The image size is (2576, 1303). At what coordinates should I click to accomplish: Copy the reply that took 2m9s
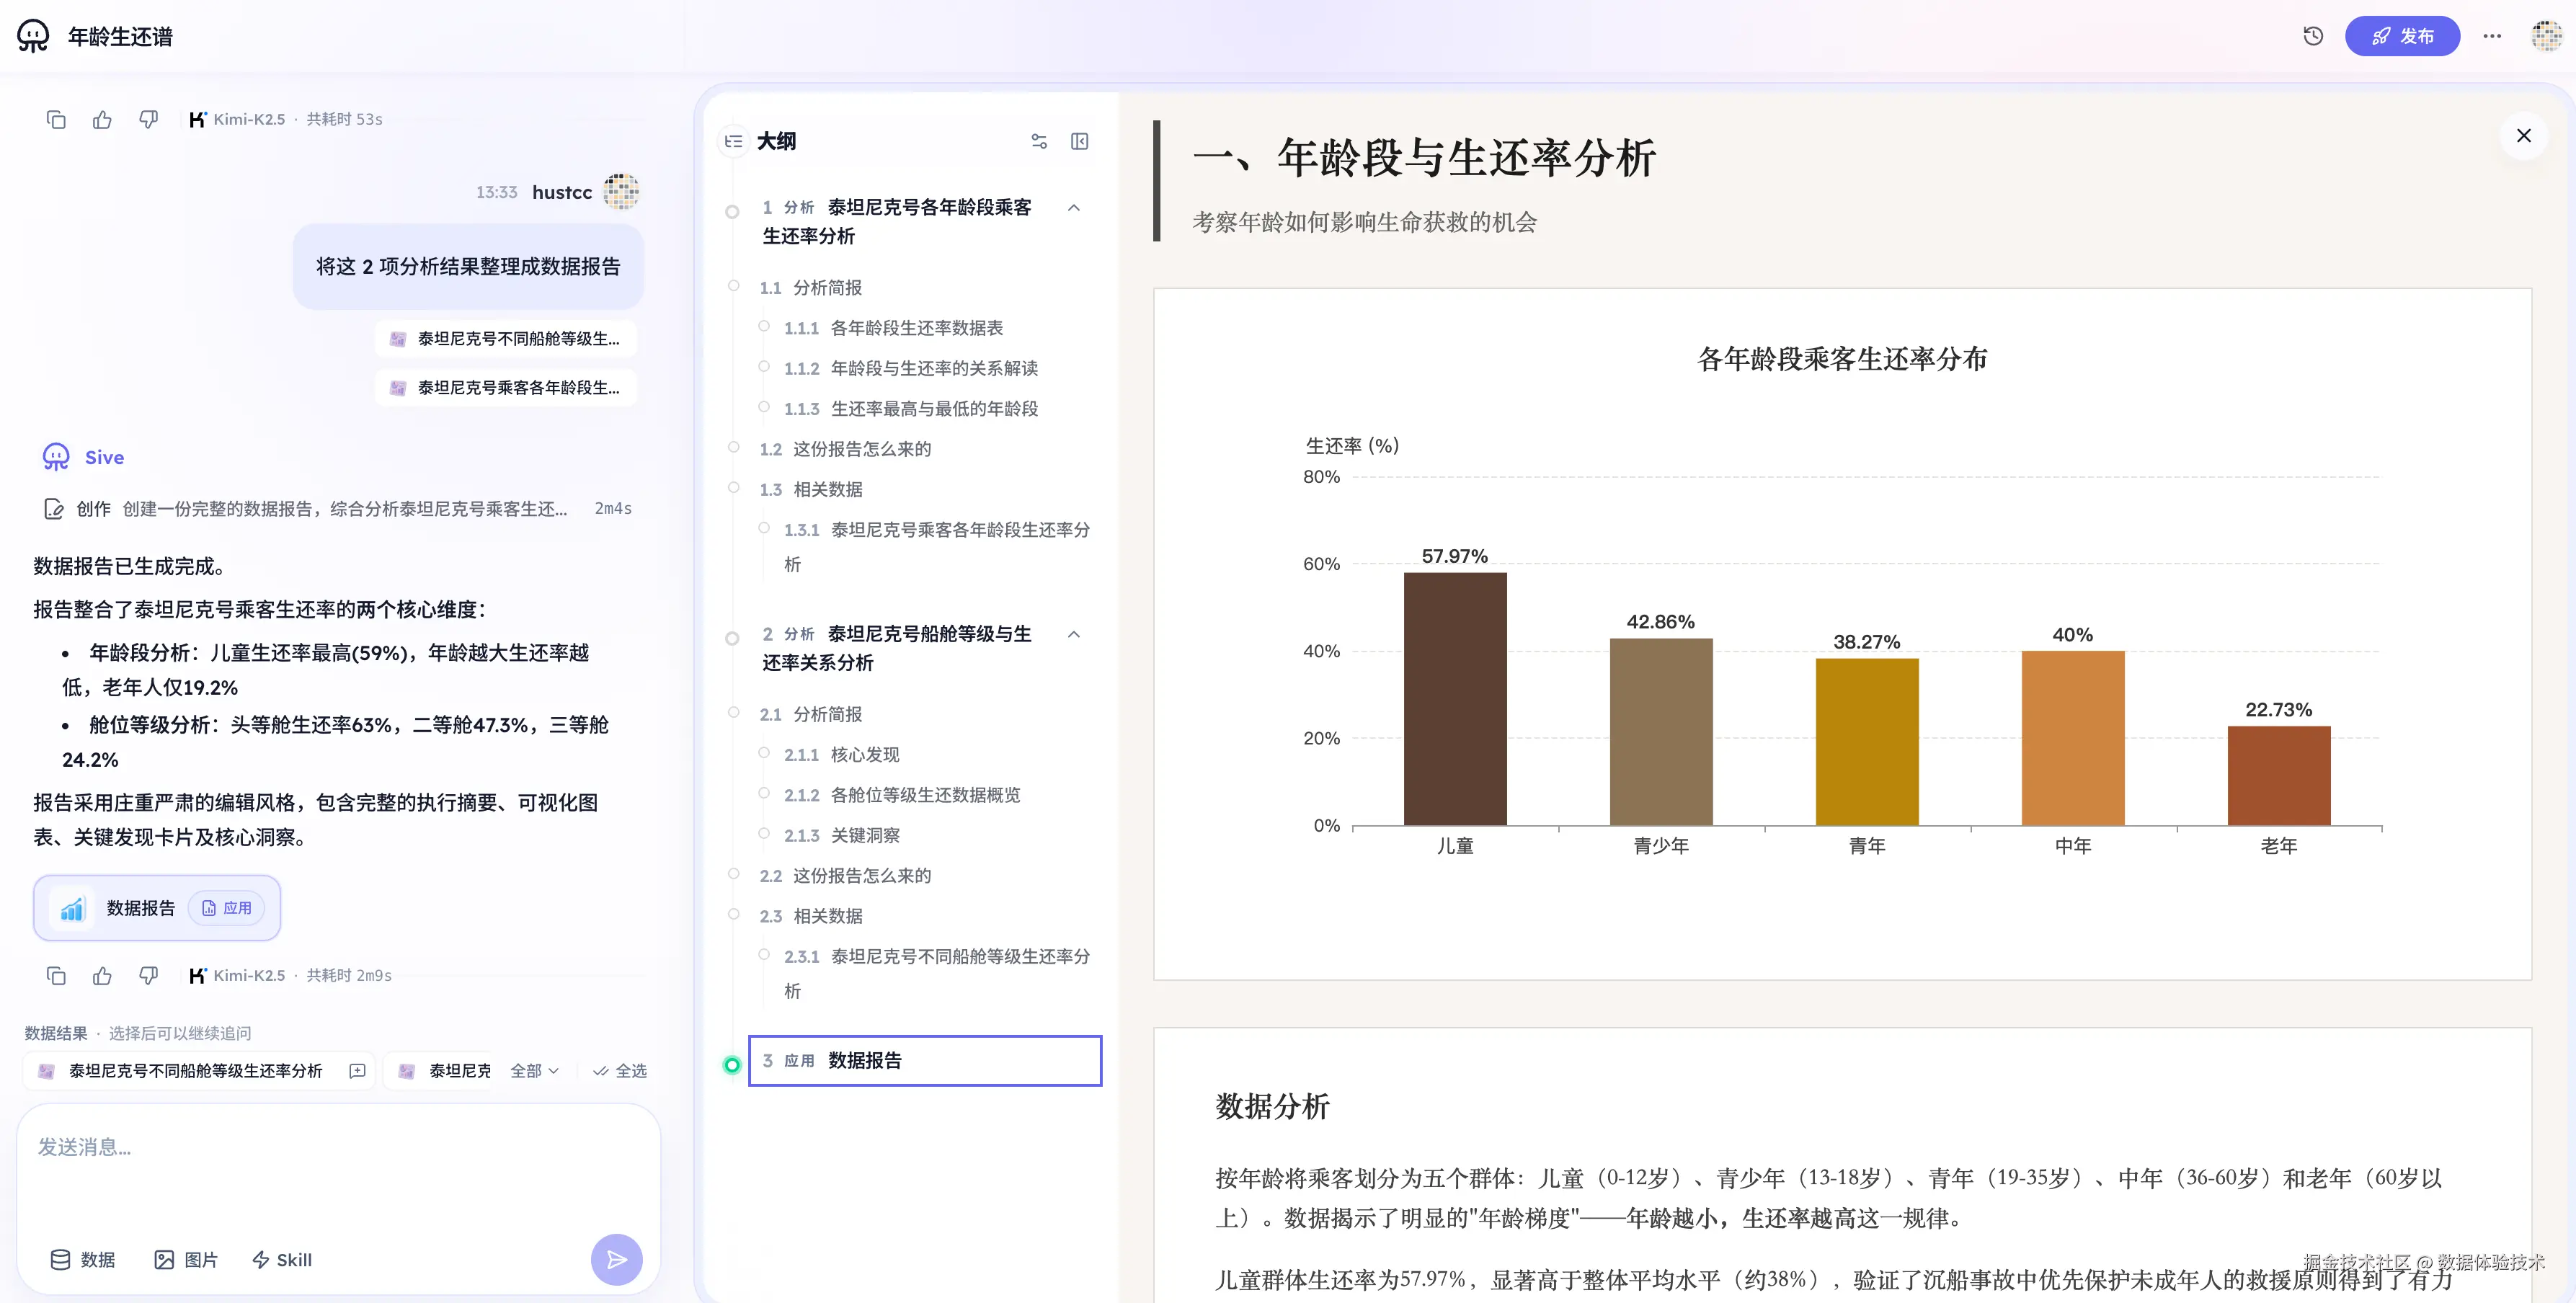coord(56,975)
